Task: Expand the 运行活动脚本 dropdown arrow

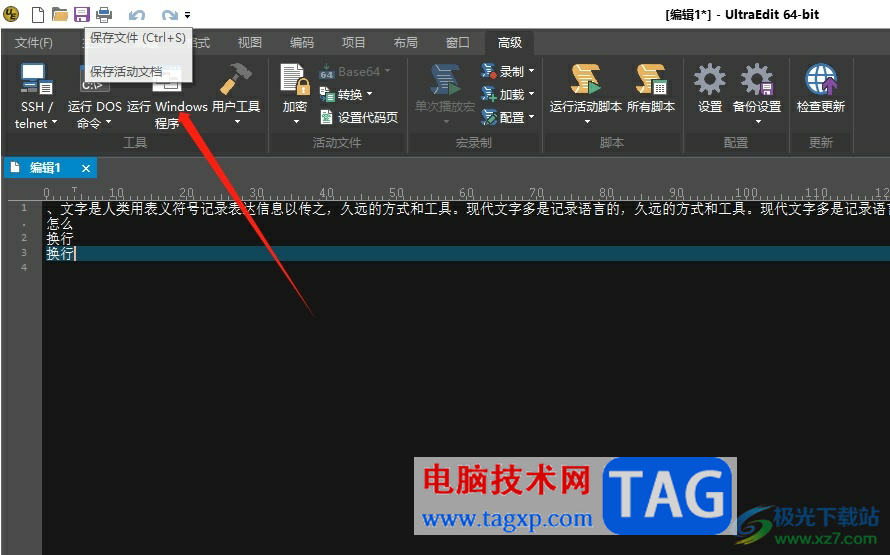Action: pyautogui.click(x=587, y=122)
